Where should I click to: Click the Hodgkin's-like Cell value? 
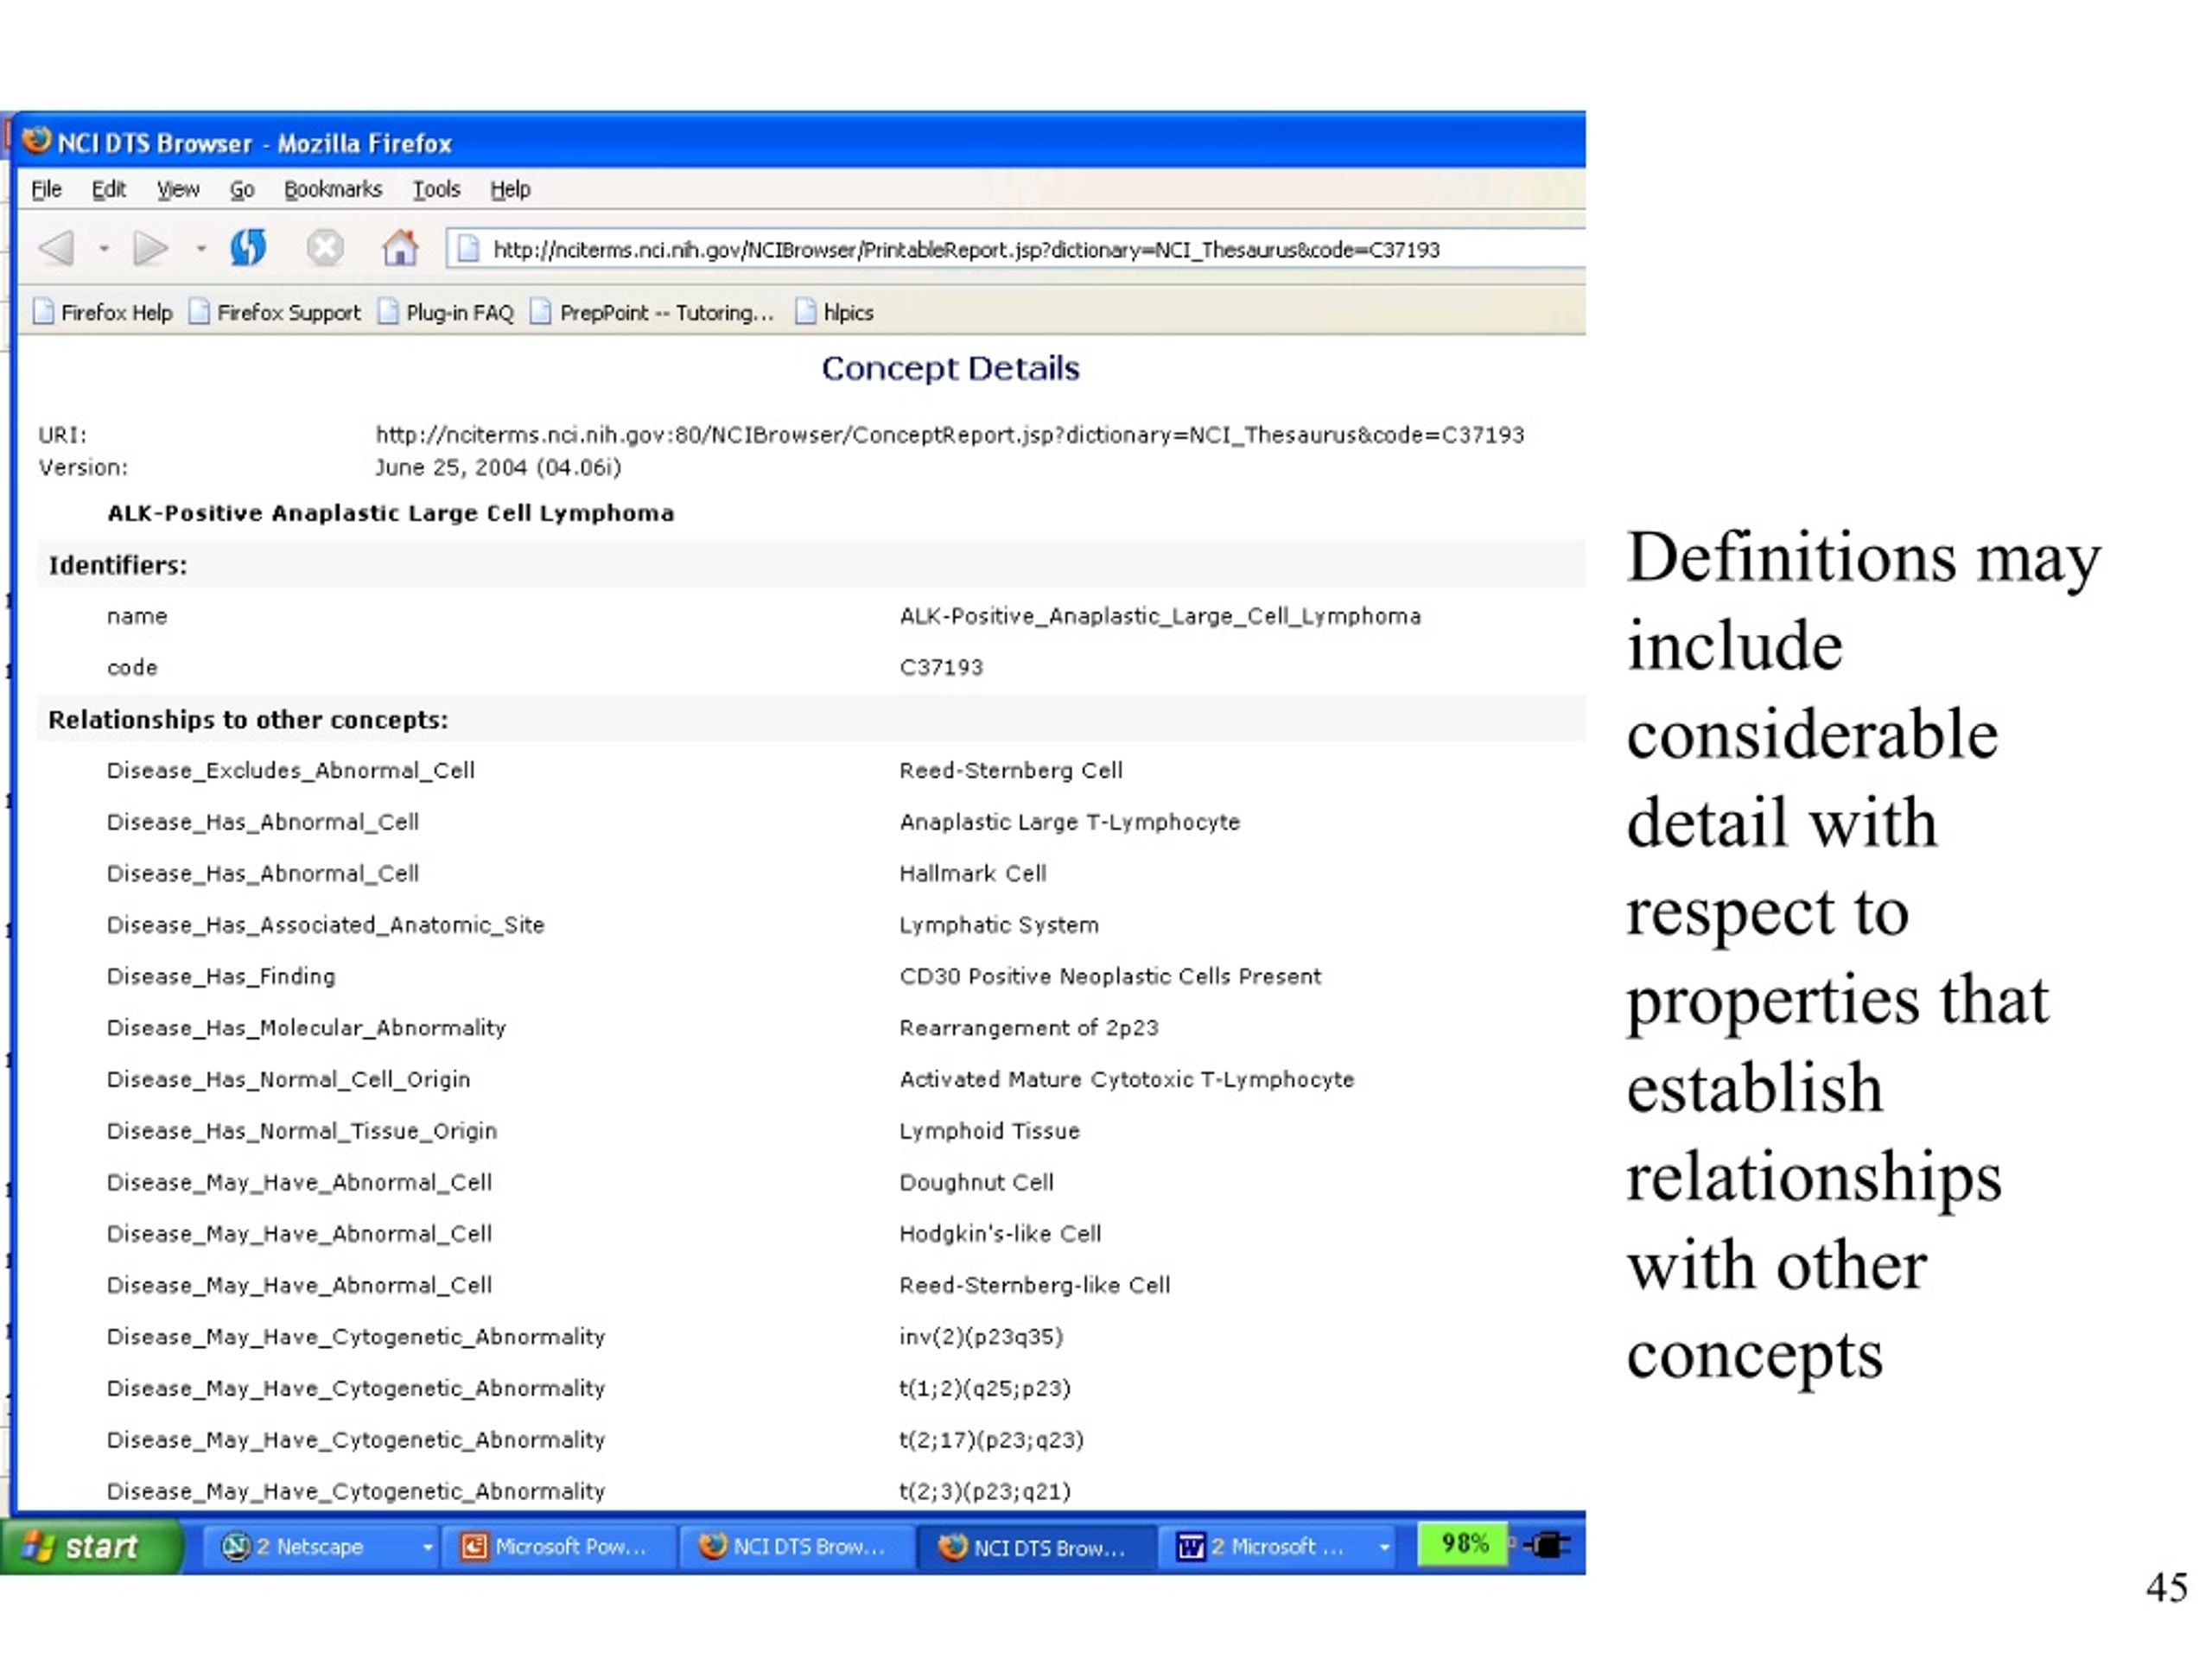coord(1000,1234)
